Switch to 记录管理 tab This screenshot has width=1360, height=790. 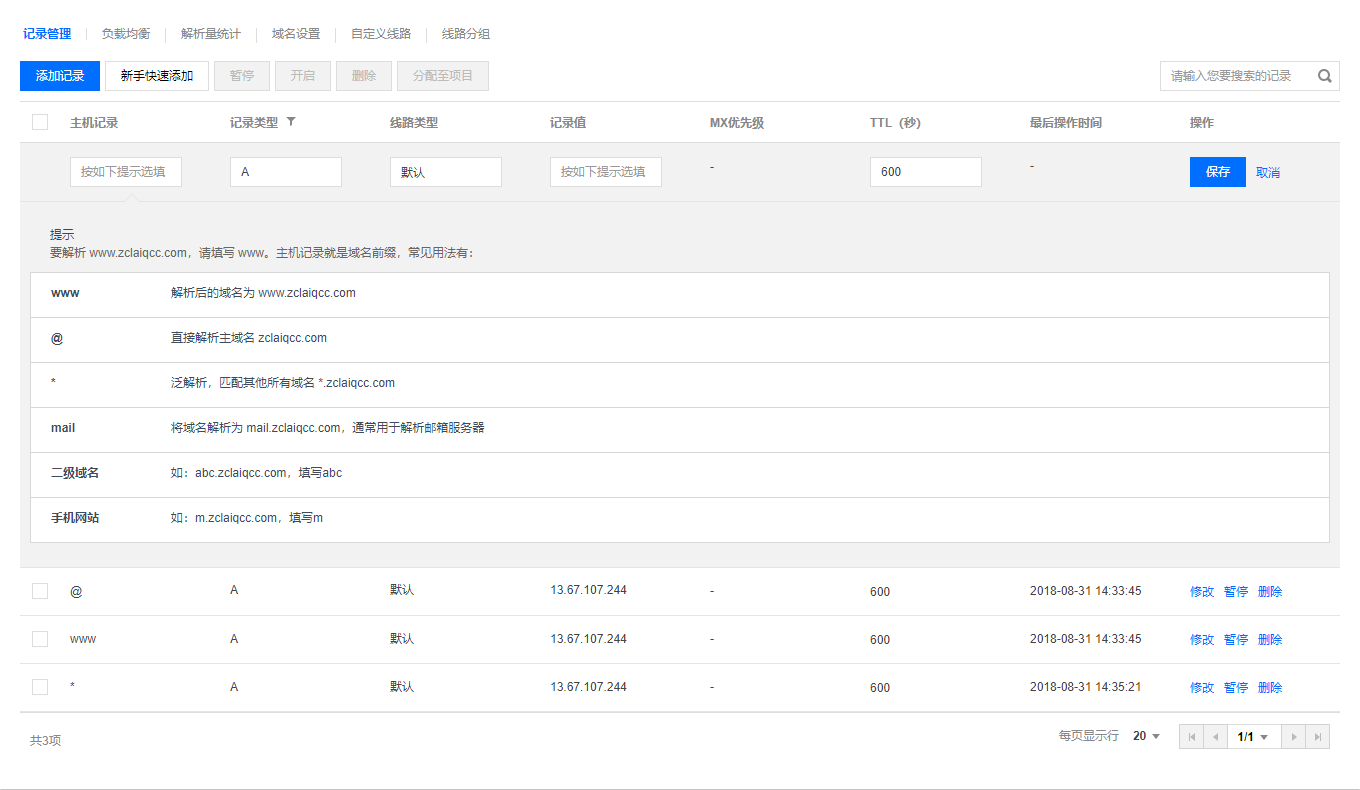pos(47,34)
